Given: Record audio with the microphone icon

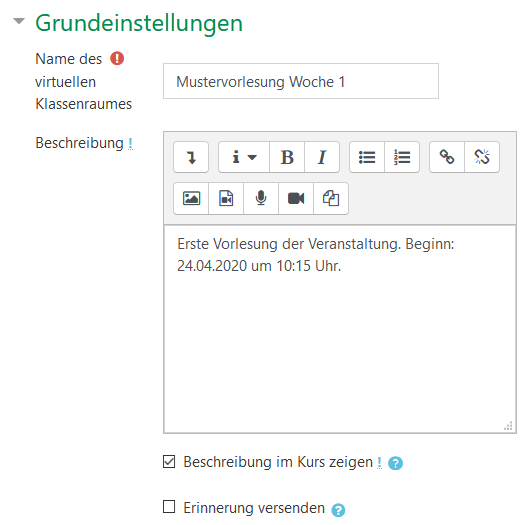Looking at the screenshot, I should click(x=261, y=198).
